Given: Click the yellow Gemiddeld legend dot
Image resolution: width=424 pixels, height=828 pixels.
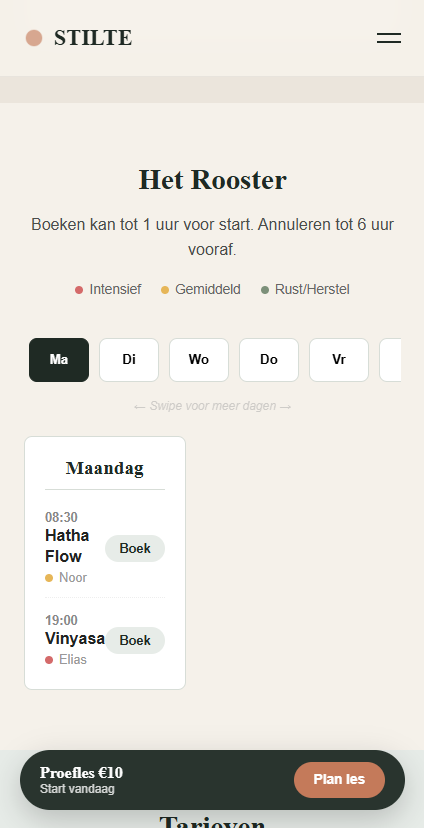Looking at the screenshot, I should [165, 290].
